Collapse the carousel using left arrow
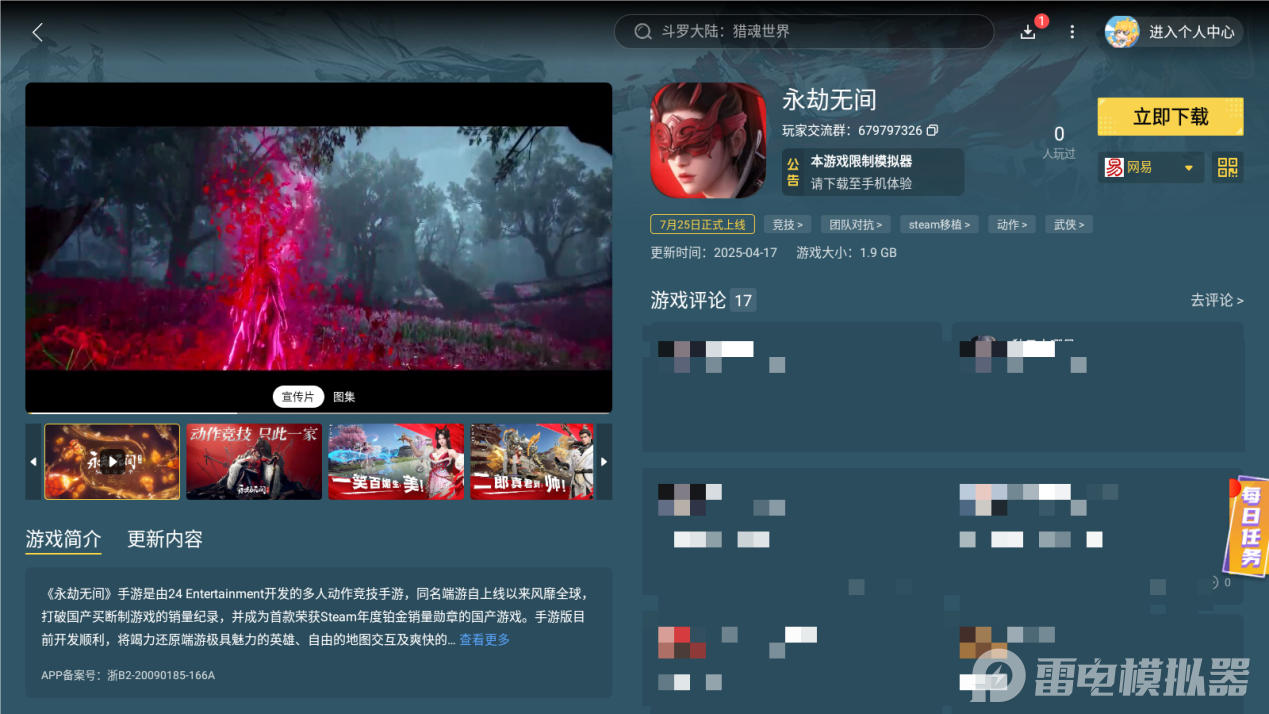Screen dimensions: 1269x714 point(34,461)
